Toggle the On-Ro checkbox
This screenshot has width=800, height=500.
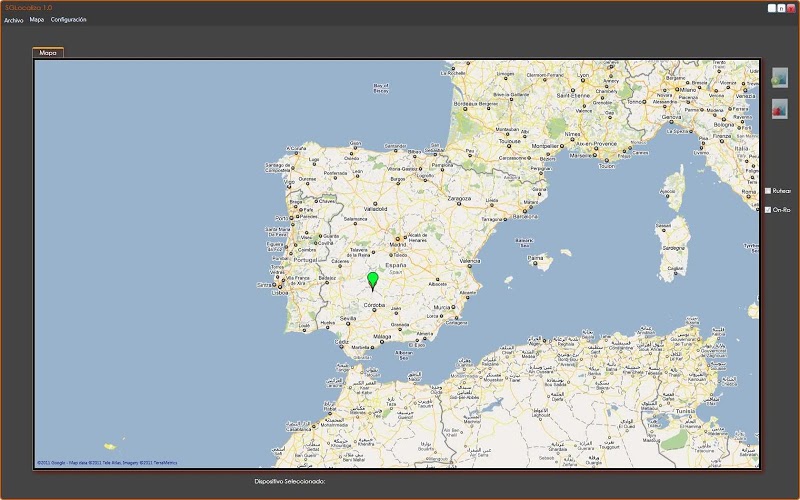pyautogui.click(x=768, y=210)
